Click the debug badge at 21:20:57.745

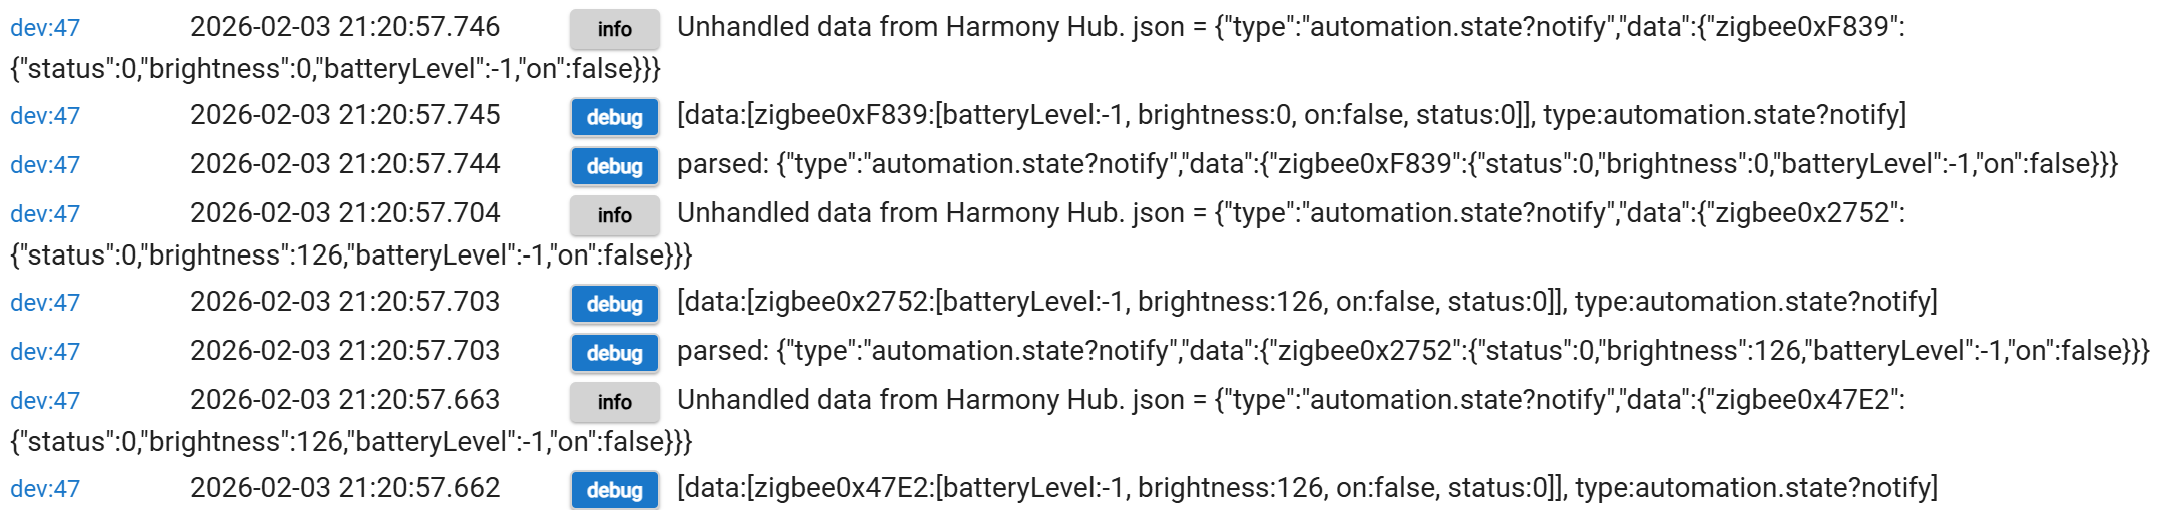(614, 117)
